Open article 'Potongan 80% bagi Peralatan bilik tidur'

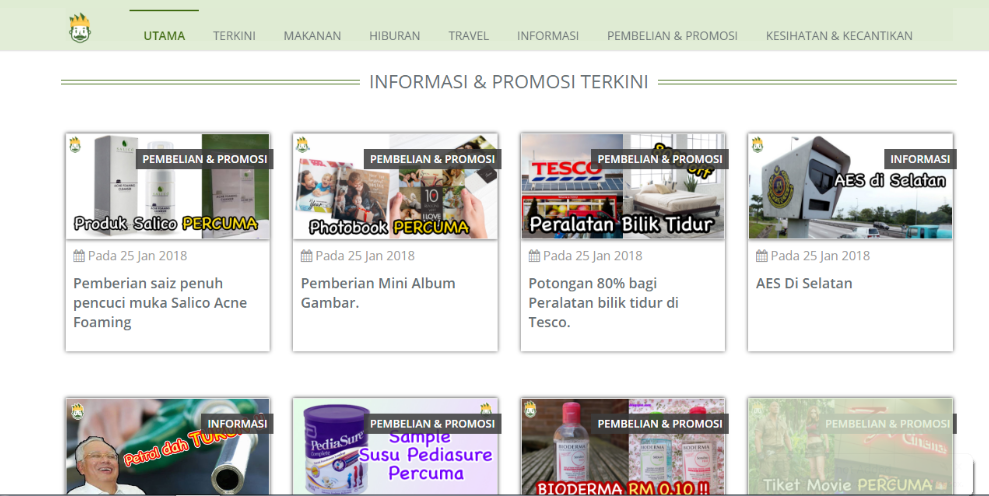604,303
